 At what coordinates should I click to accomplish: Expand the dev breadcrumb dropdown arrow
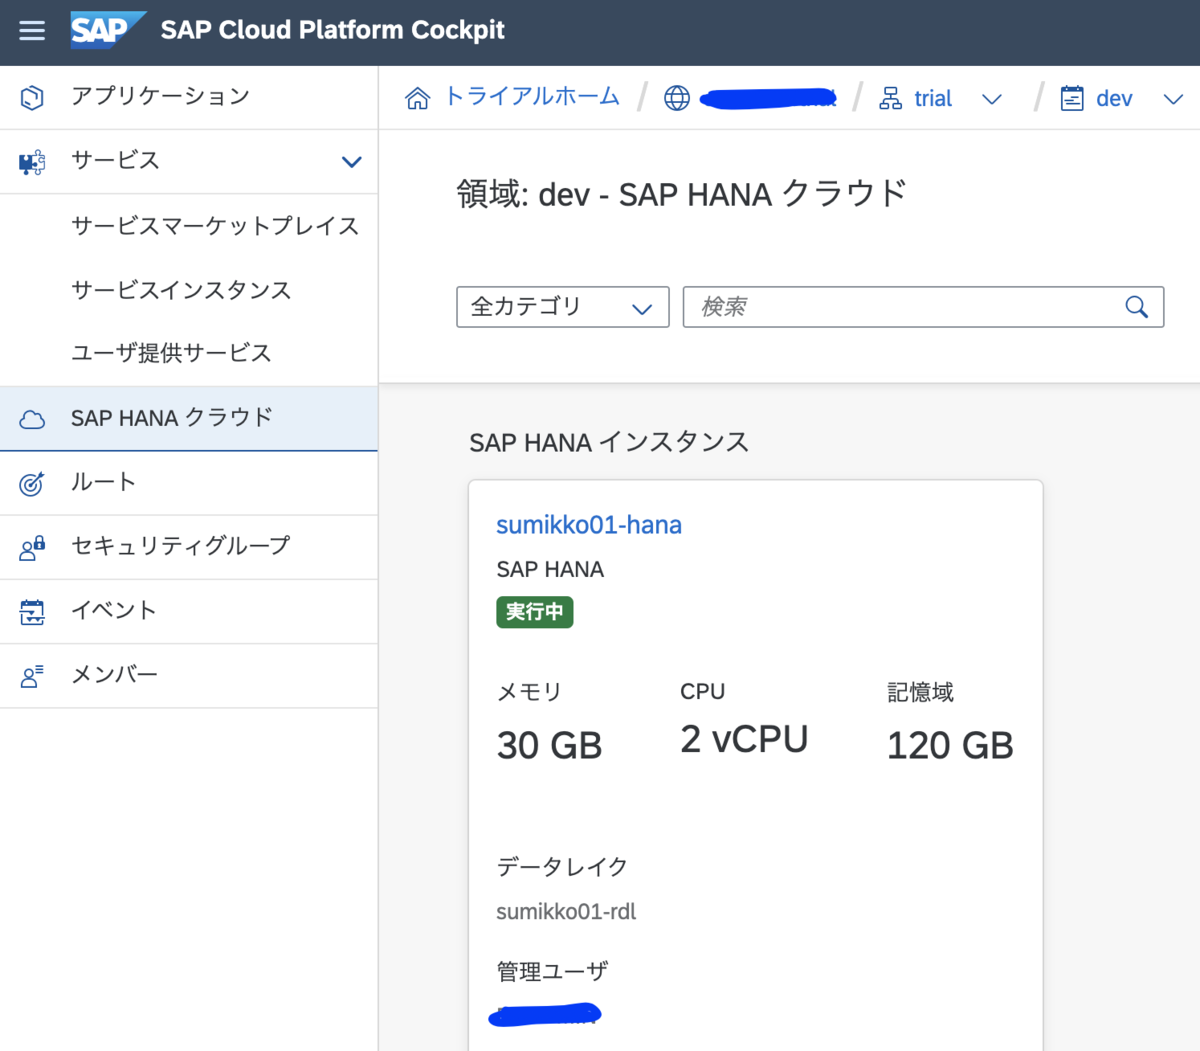(1174, 99)
